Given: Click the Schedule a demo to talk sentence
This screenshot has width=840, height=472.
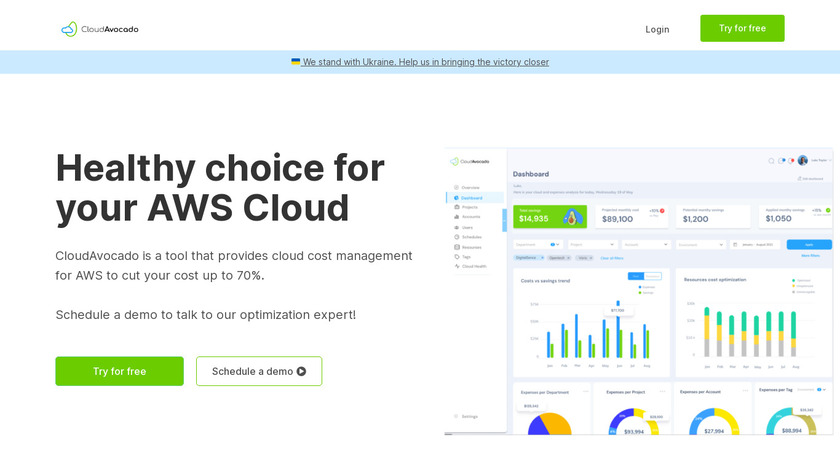Looking at the screenshot, I should pos(206,314).
